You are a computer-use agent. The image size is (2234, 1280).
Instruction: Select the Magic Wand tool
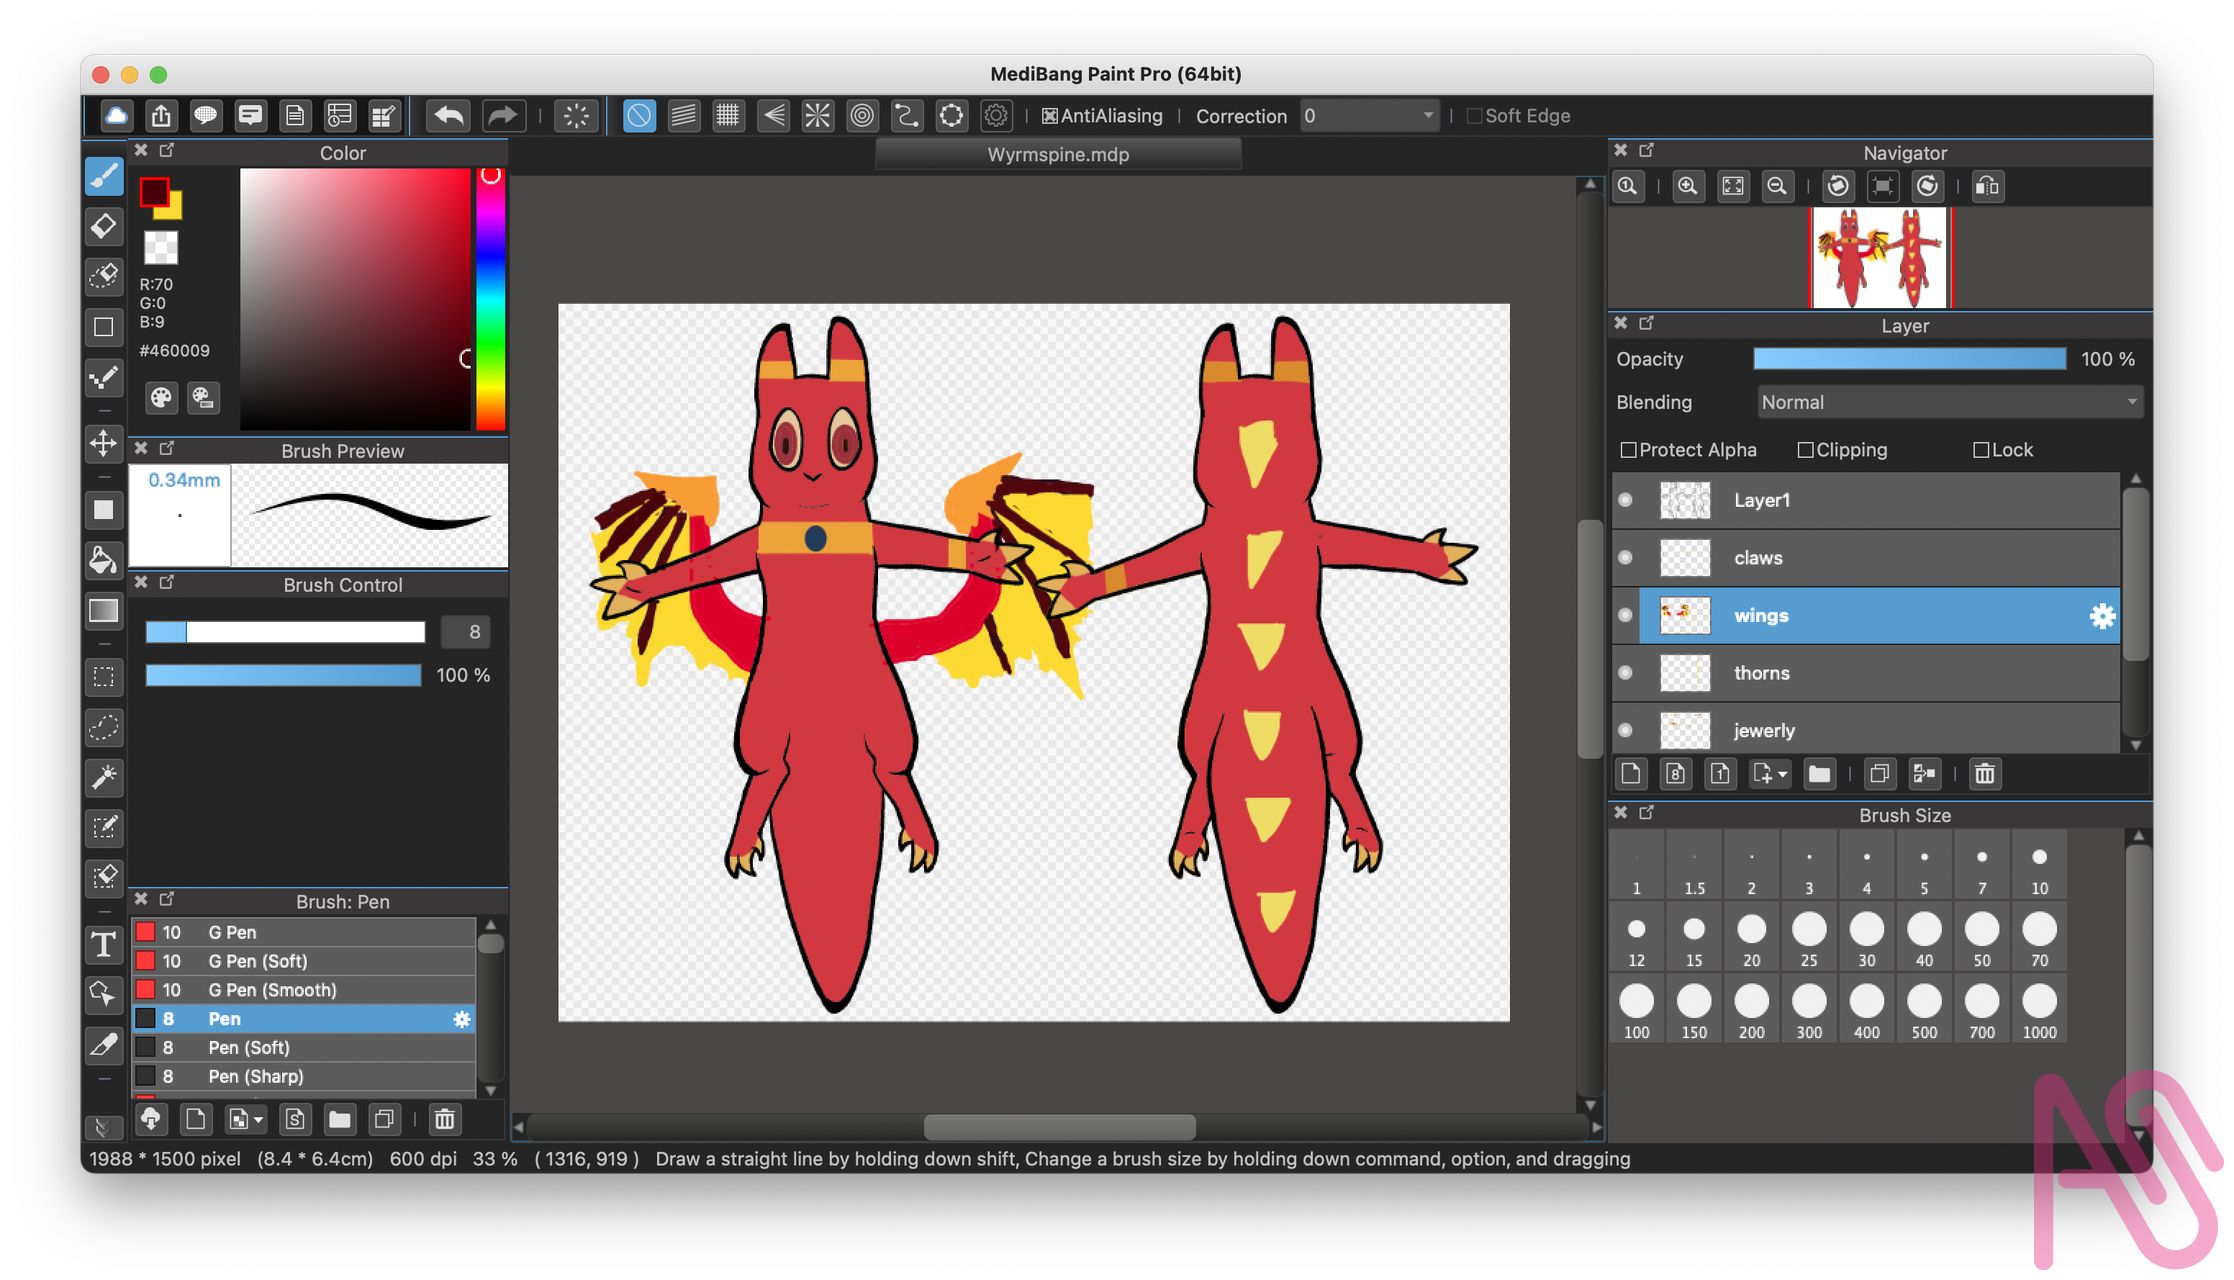[x=104, y=777]
